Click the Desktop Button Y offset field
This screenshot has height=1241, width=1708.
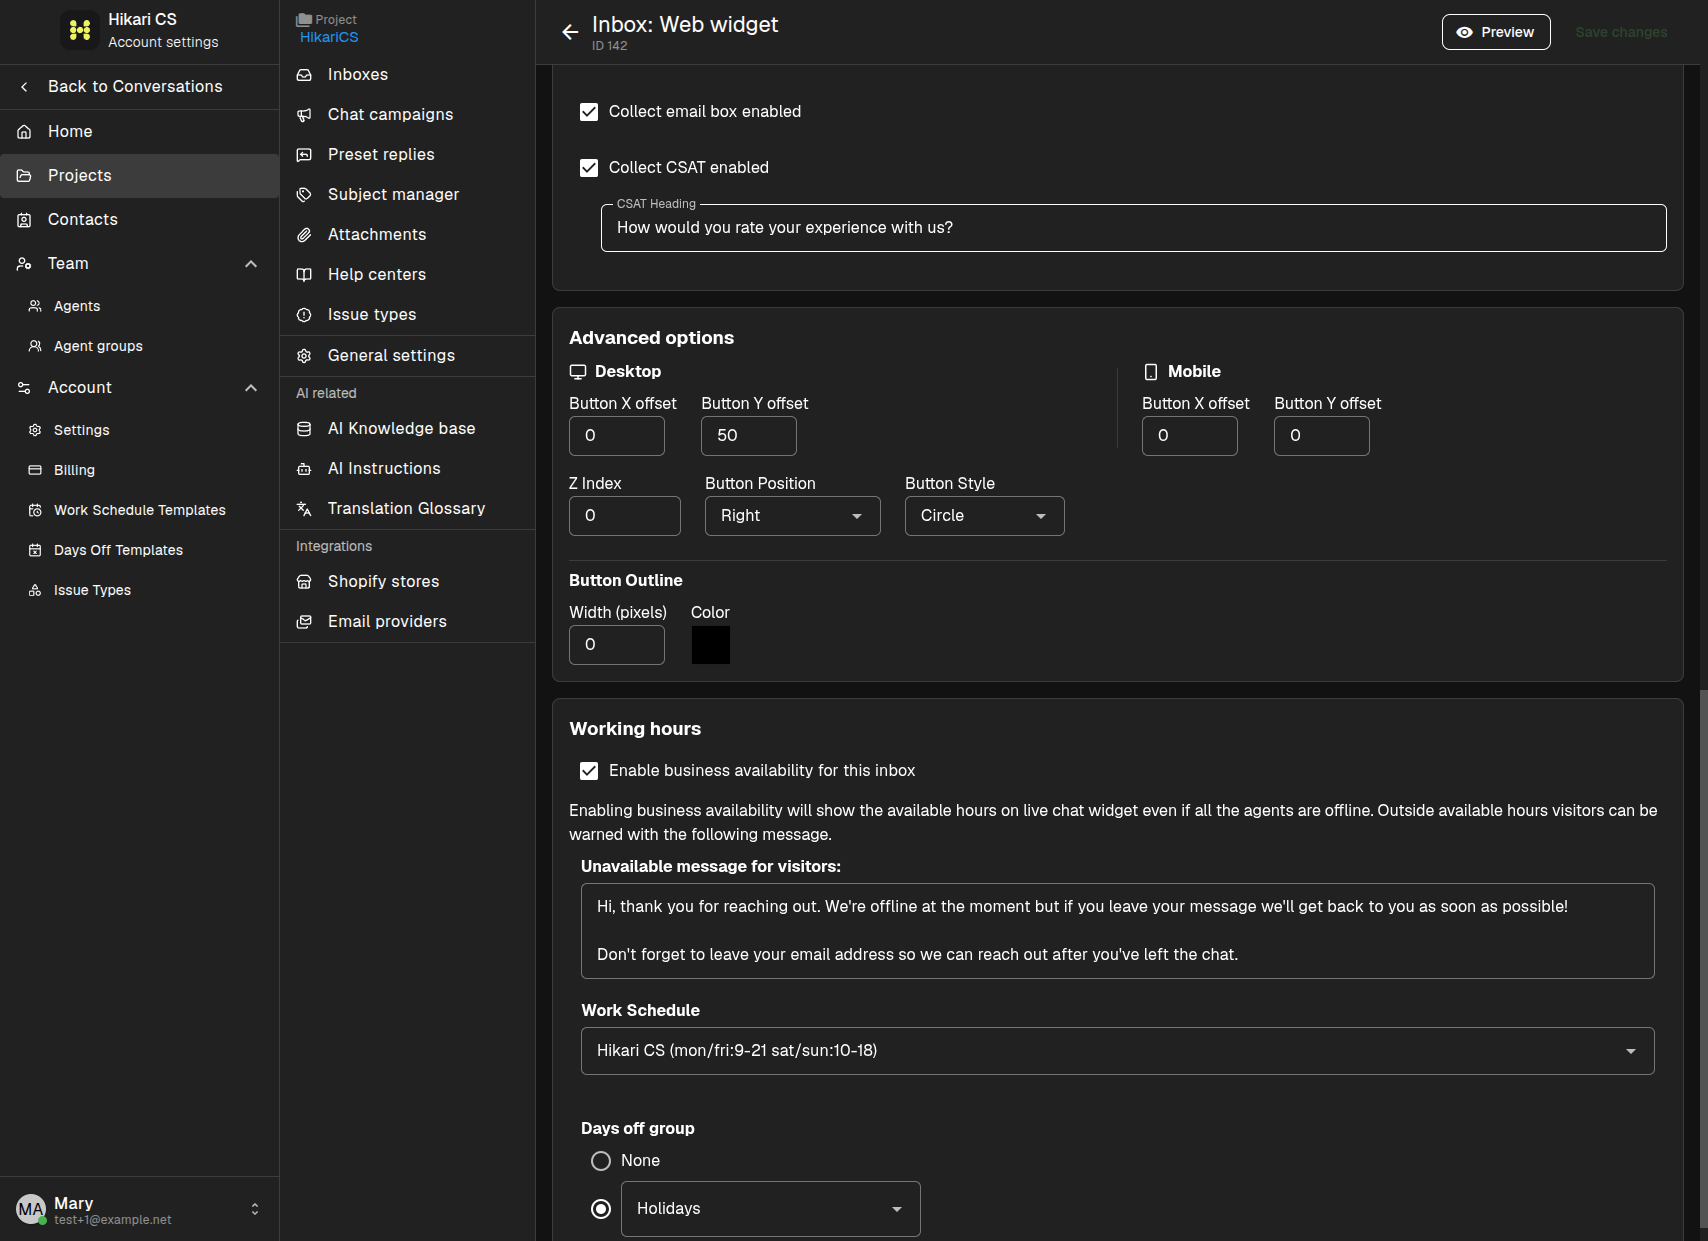749,436
